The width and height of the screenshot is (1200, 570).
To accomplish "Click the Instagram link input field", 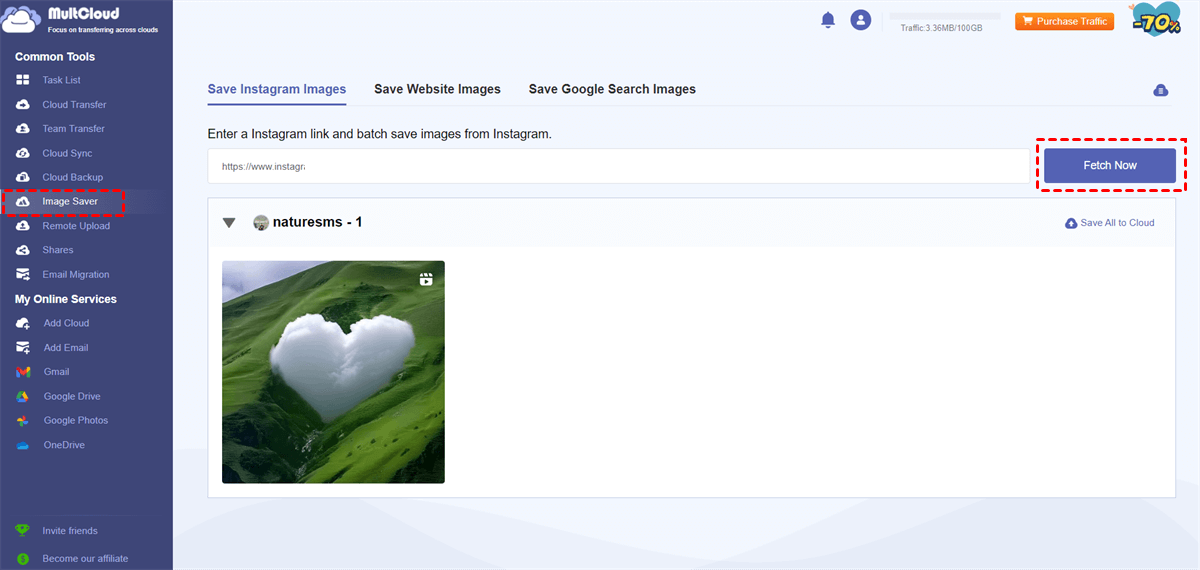I will (x=618, y=166).
